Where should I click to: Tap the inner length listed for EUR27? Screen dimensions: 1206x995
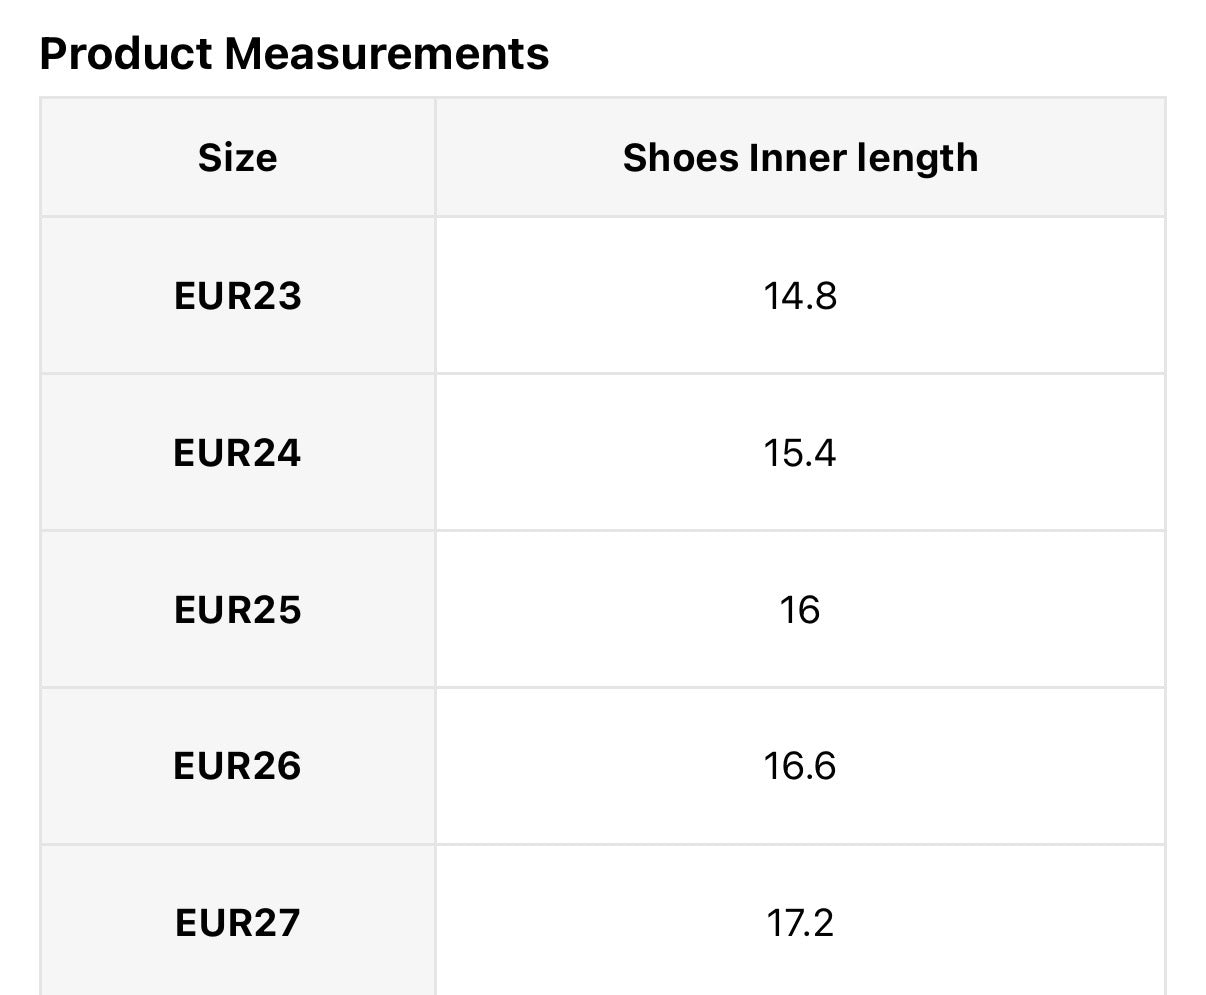pyautogui.click(x=800, y=922)
